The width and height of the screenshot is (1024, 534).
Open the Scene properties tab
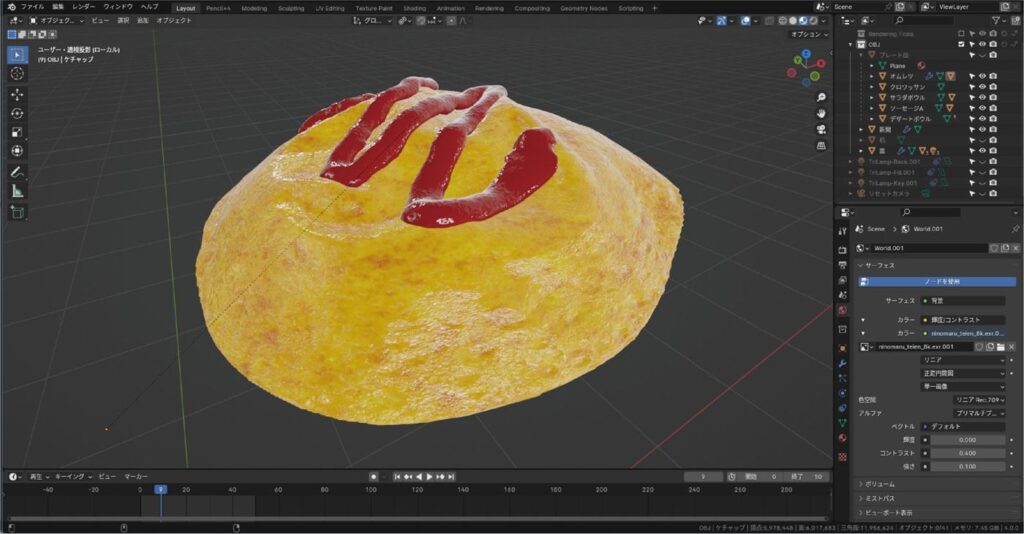pyautogui.click(x=842, y=295)
